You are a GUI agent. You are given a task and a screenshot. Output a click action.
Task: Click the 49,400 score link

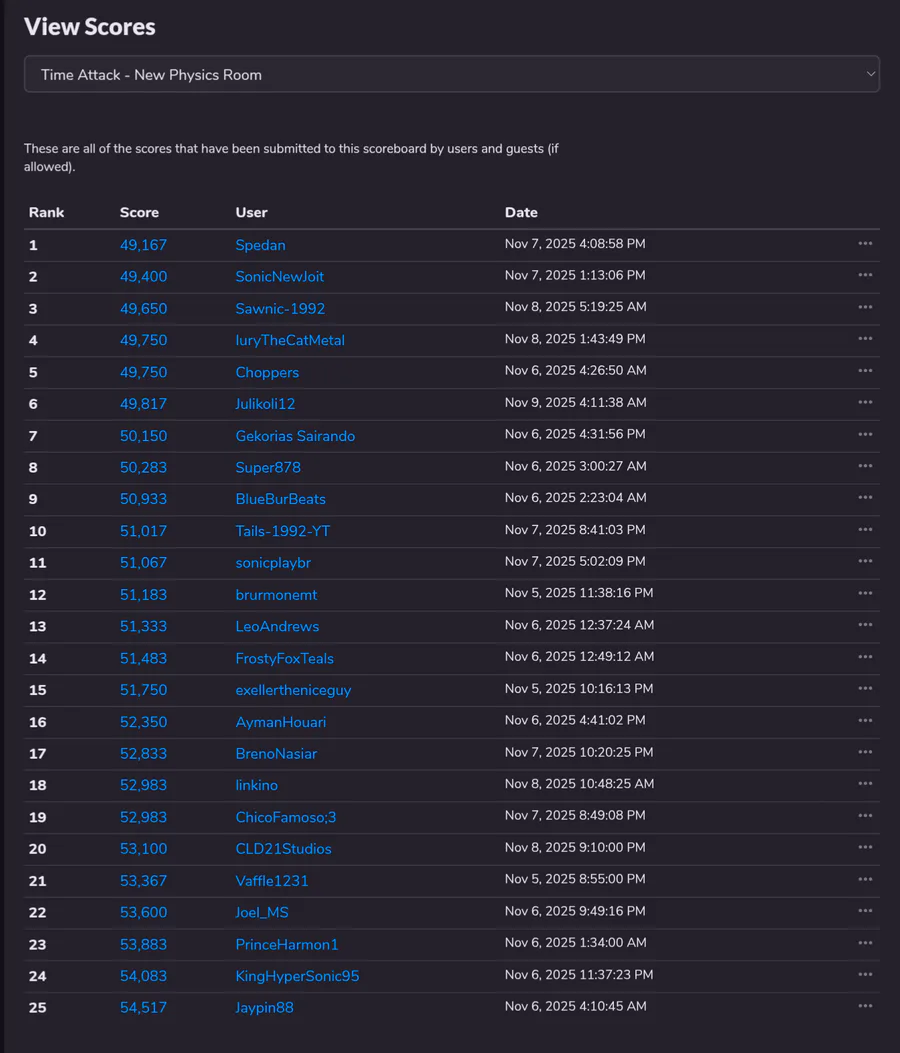tap(143, 277)
